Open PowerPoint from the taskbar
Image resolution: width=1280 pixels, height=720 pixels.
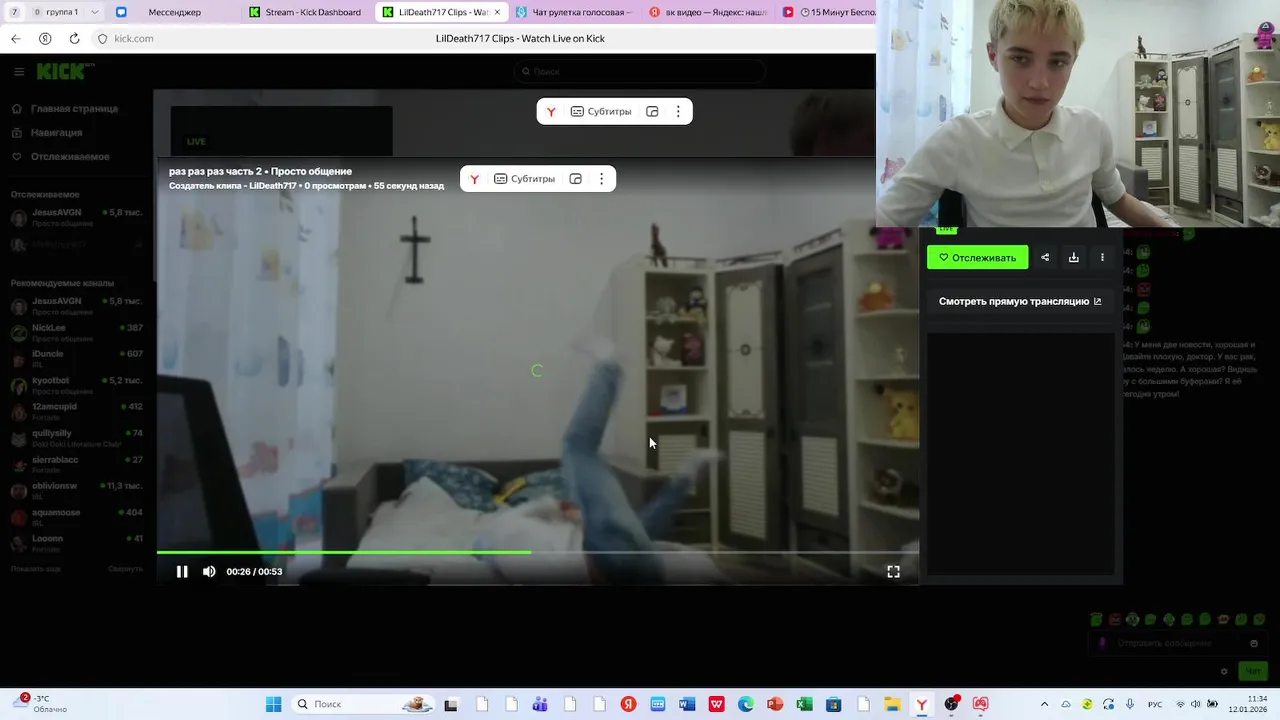tap(775, 704)
